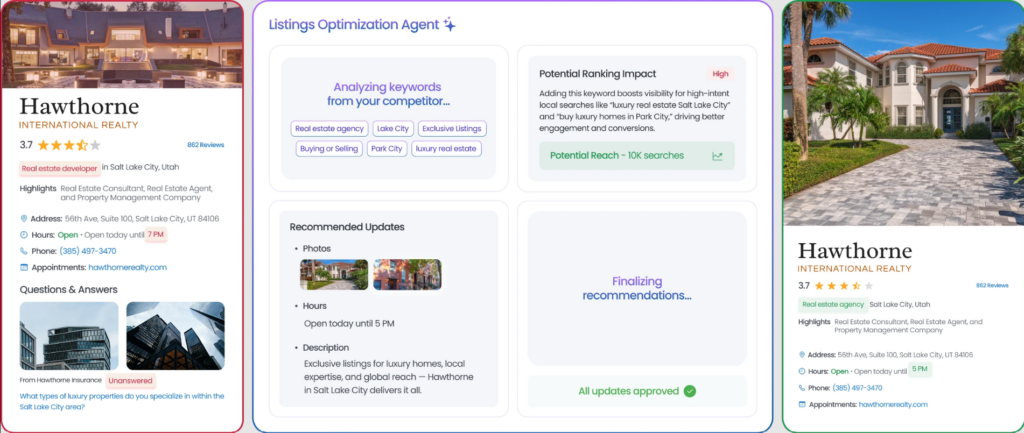
Task: Open first recommended house photo thumbnail
Action: (x=334, y=274)
